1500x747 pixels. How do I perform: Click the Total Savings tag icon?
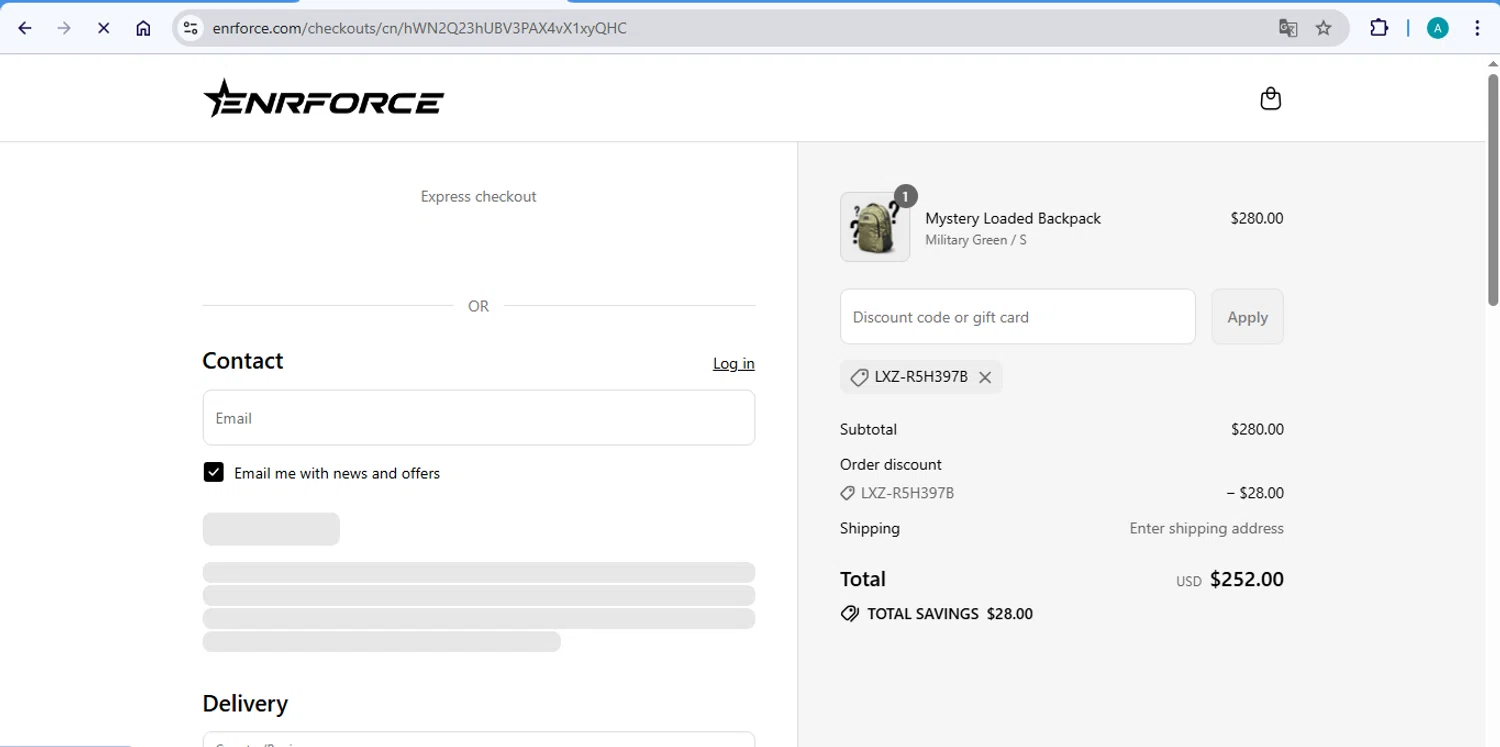(x=850, y=614)
